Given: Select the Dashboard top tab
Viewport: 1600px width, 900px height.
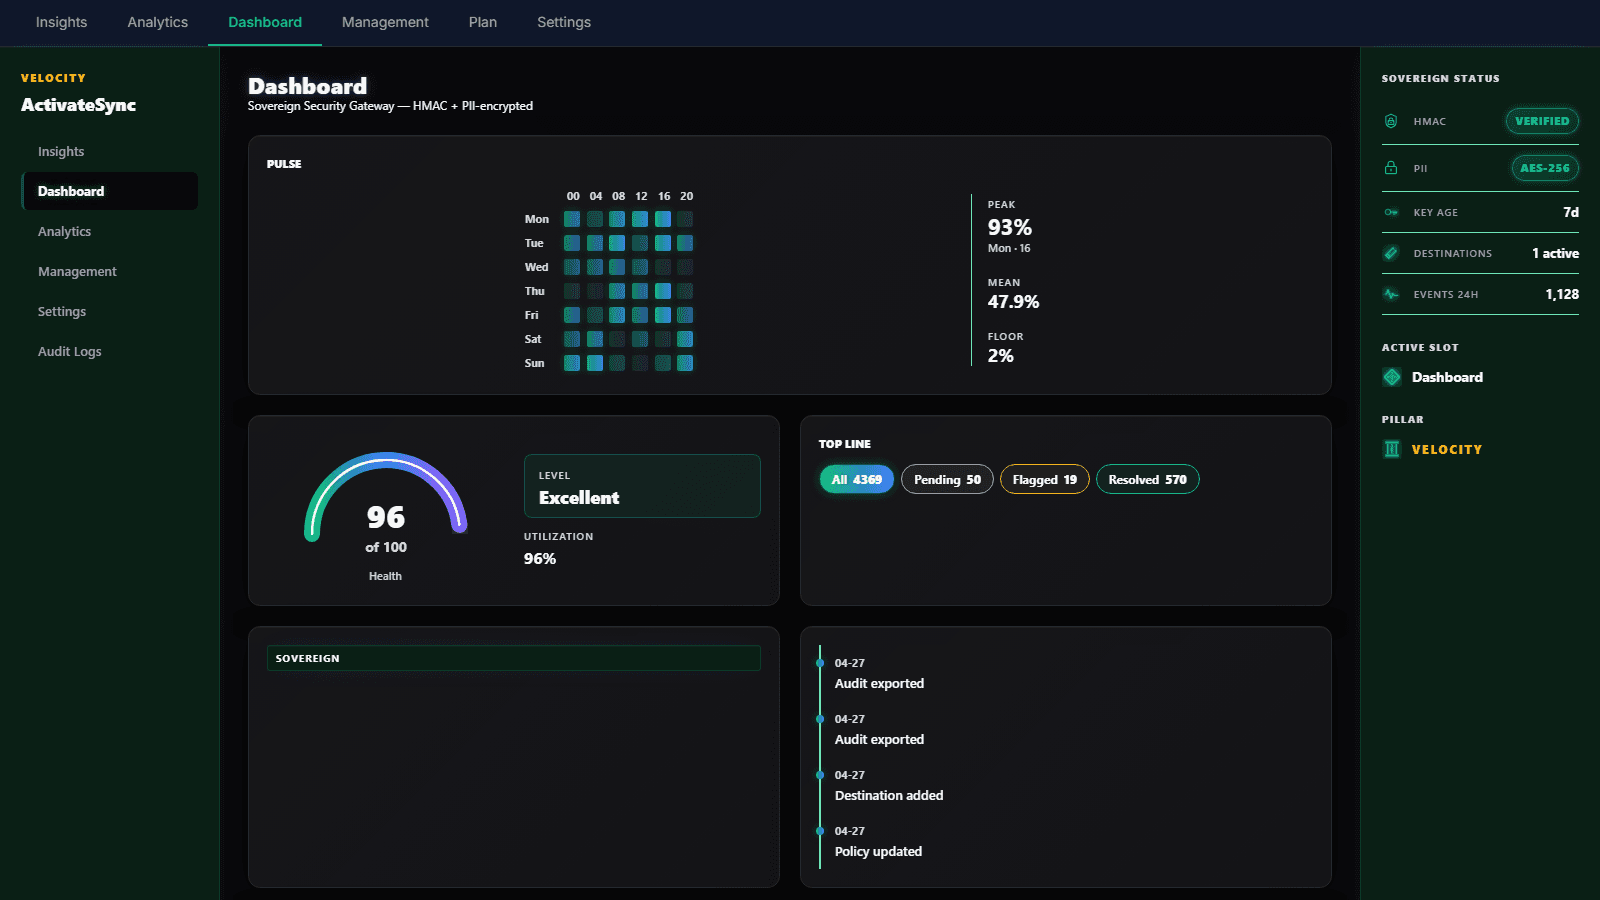Looking at the screenshot, I should 265,22.
